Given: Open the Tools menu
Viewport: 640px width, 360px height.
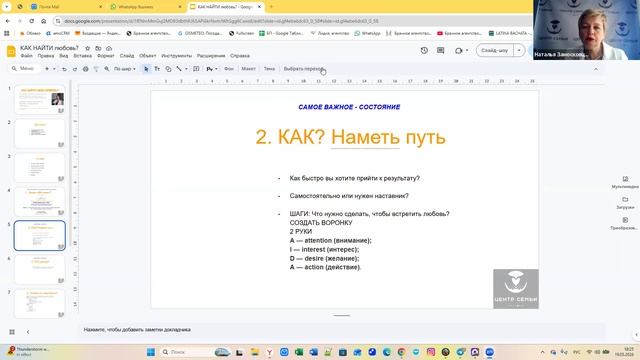Looking at the screenshot, I should (176, 56).
